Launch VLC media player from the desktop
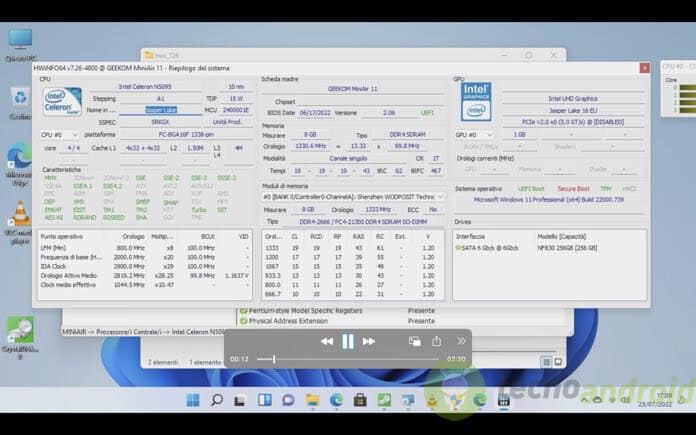This screenshot has height=435, width=696. (20, 214)
